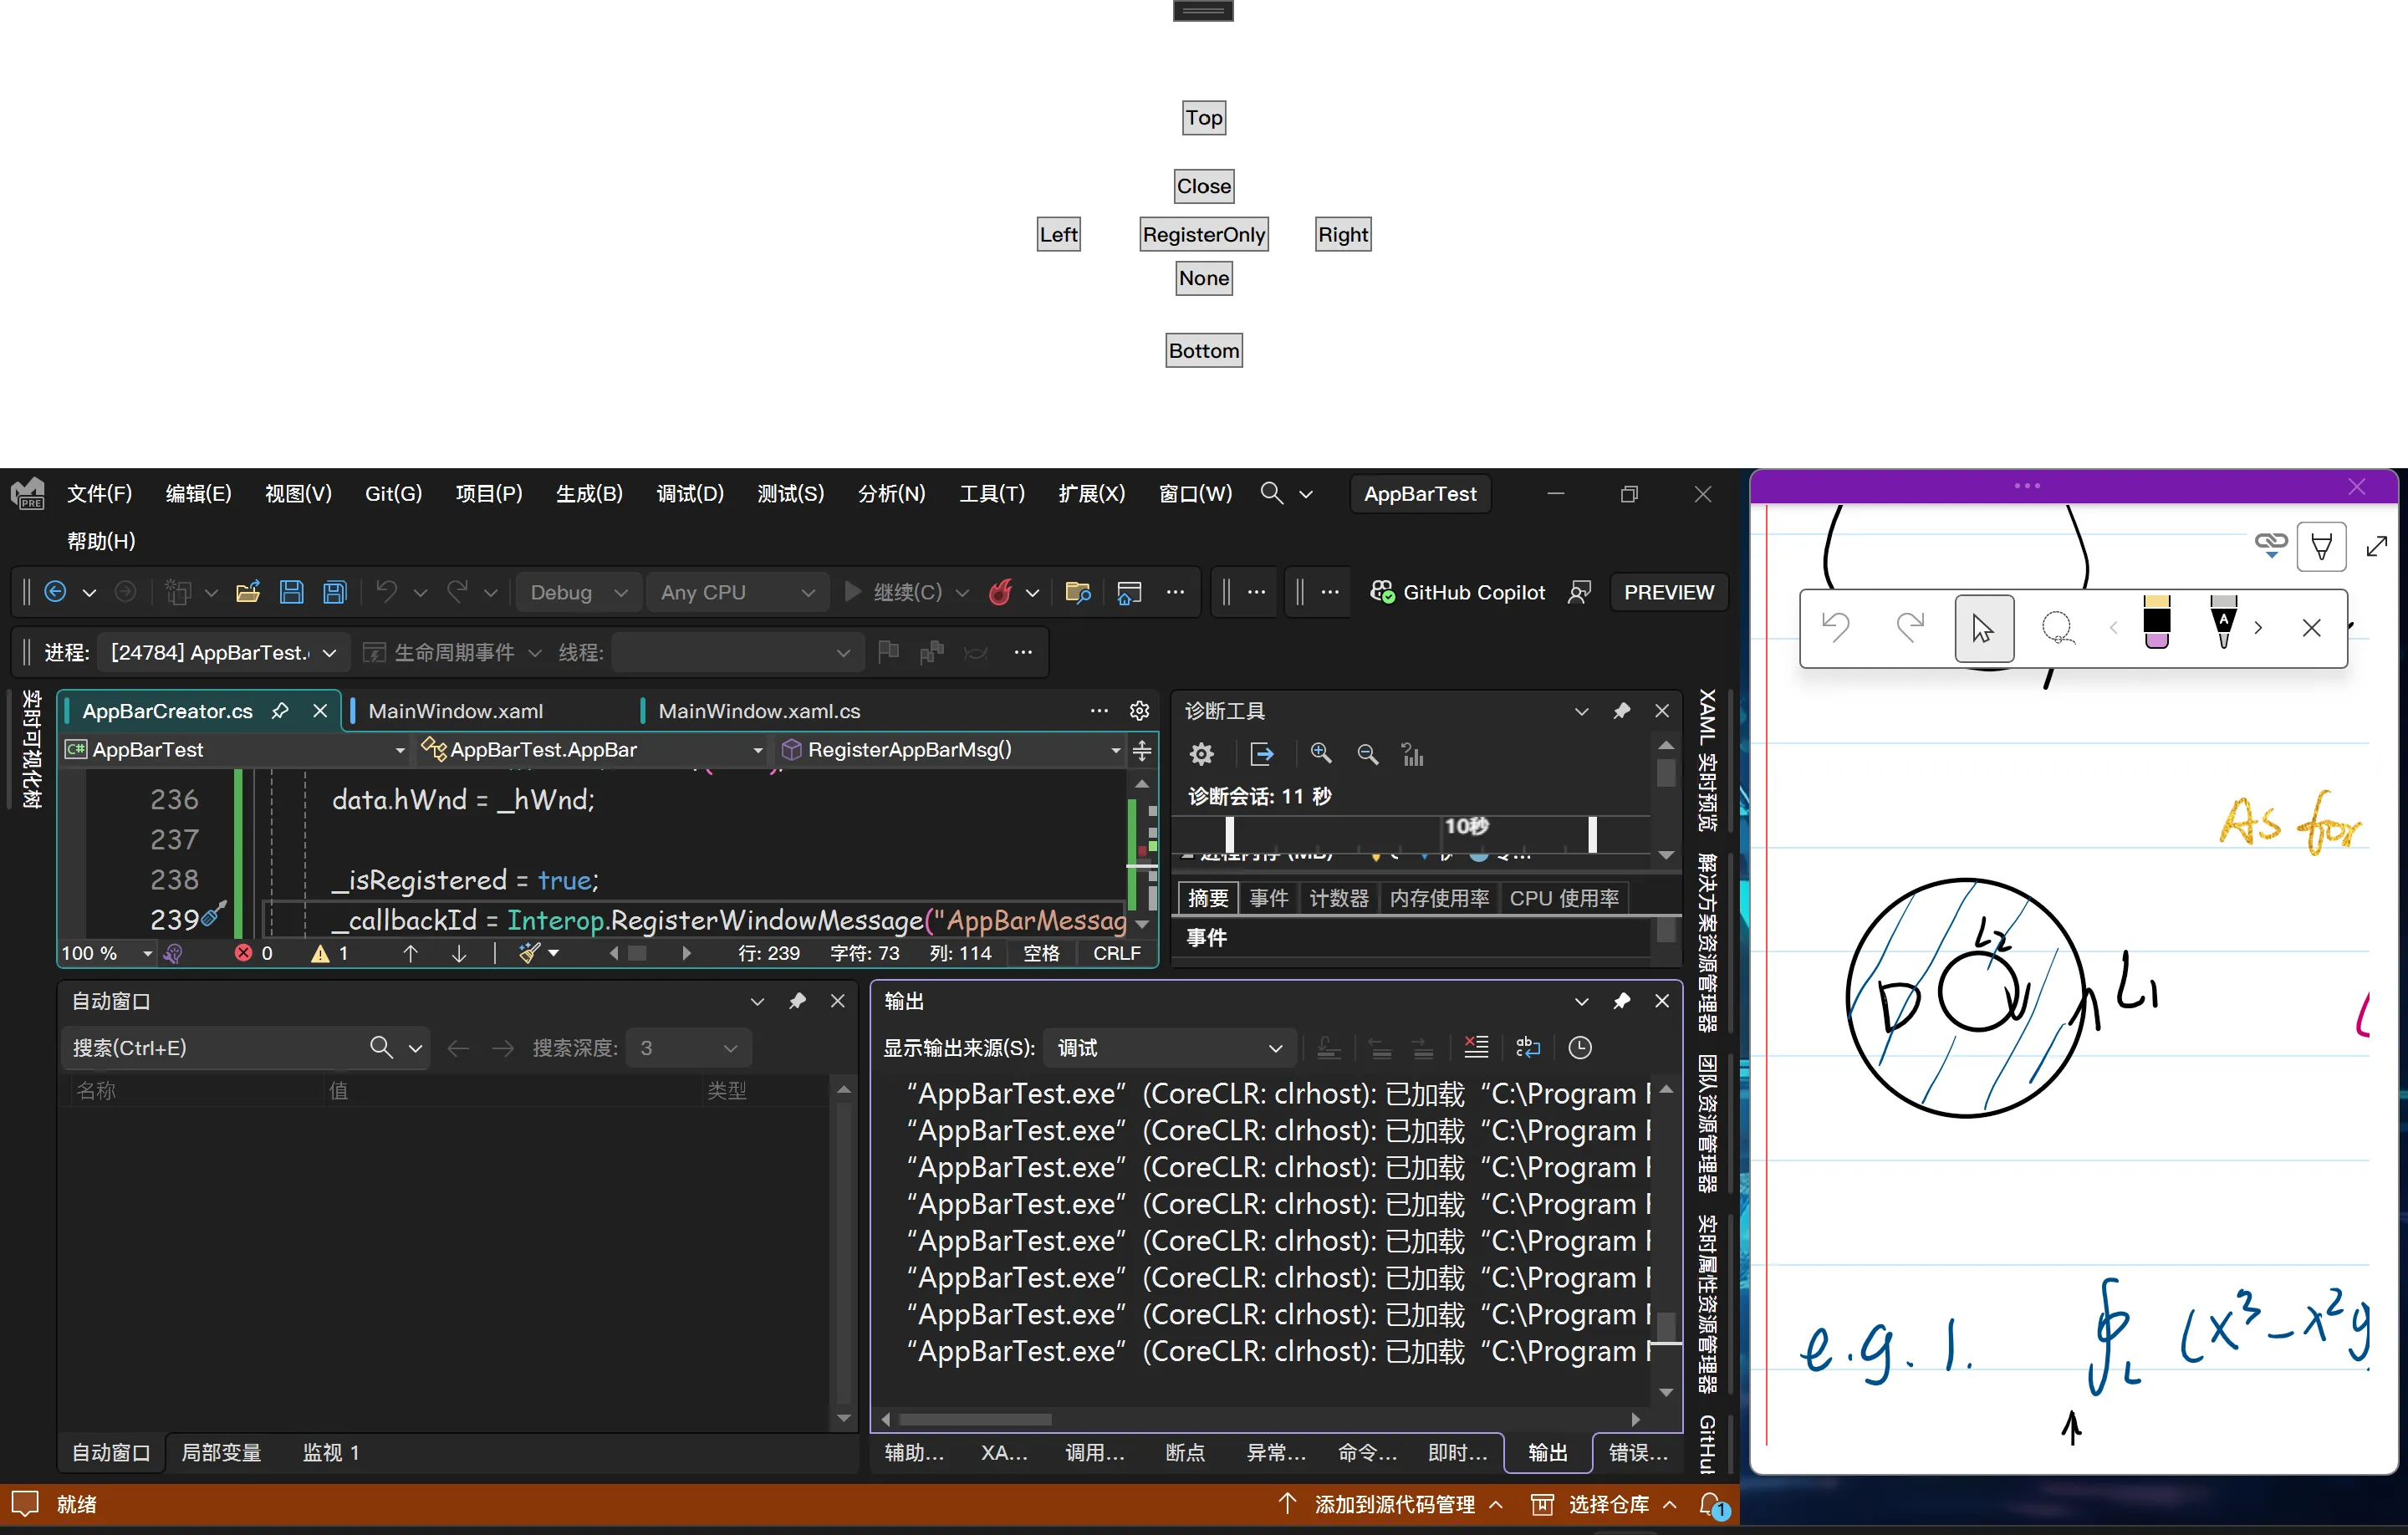The width and height of the screenshot is (2408, 1535).
Task: Click the Clear All output icon
Action: (1476, 1047)
